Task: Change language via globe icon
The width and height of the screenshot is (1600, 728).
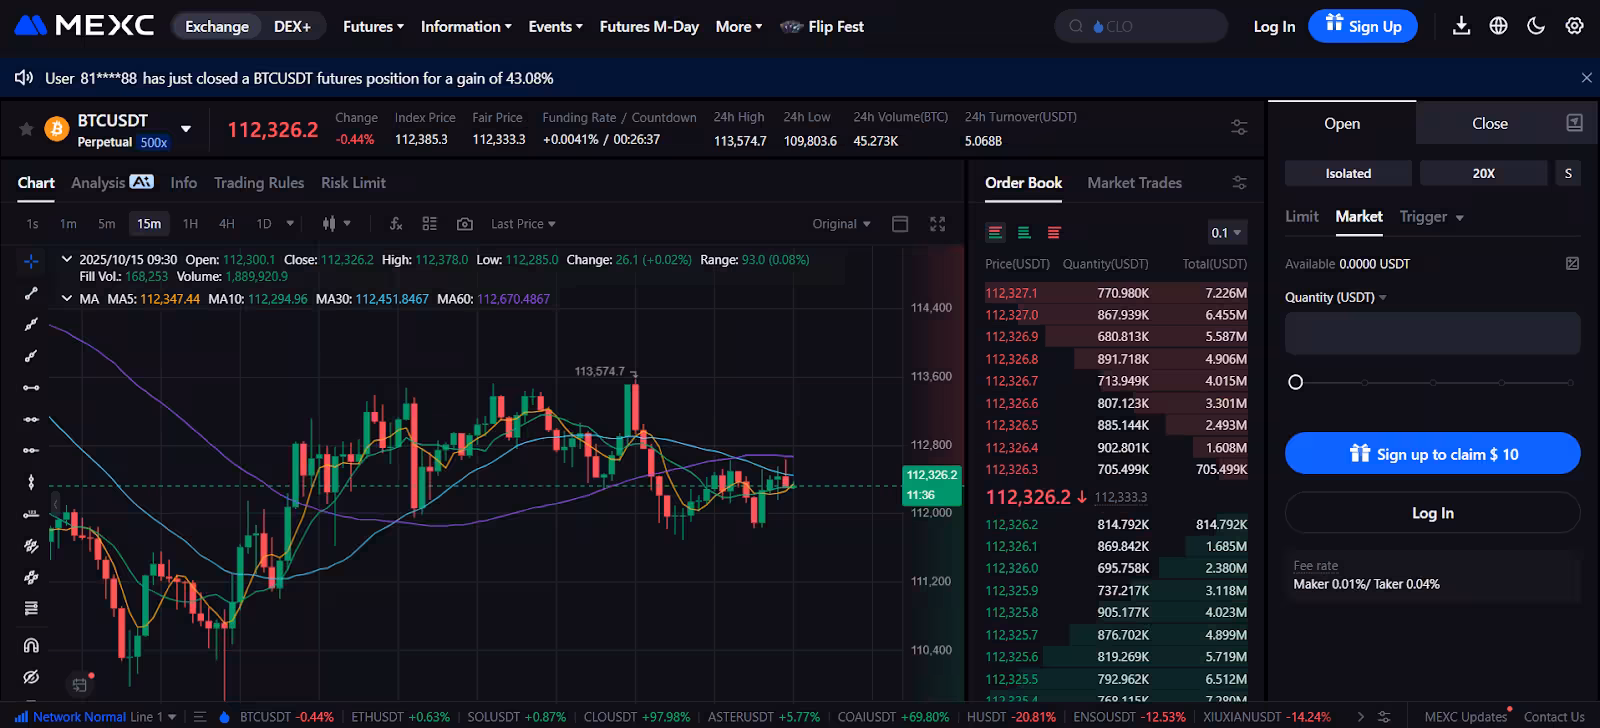Action: pyautogui.click(x=1498, y=26)
